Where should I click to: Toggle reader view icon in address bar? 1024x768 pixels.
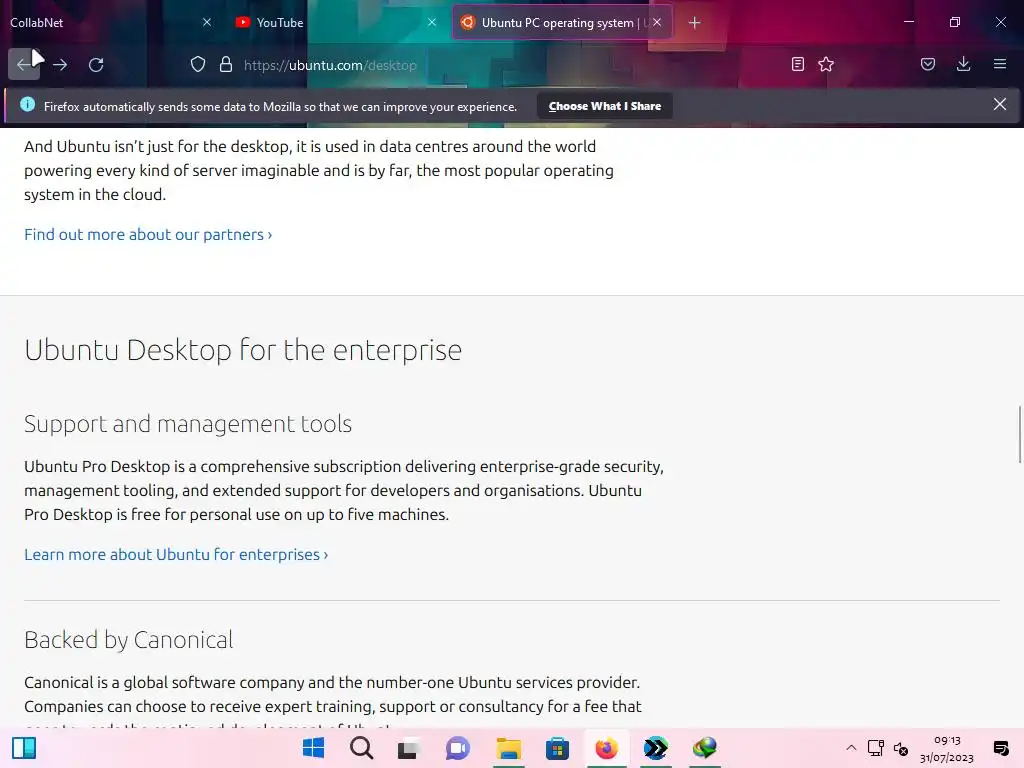coord(797,64)
